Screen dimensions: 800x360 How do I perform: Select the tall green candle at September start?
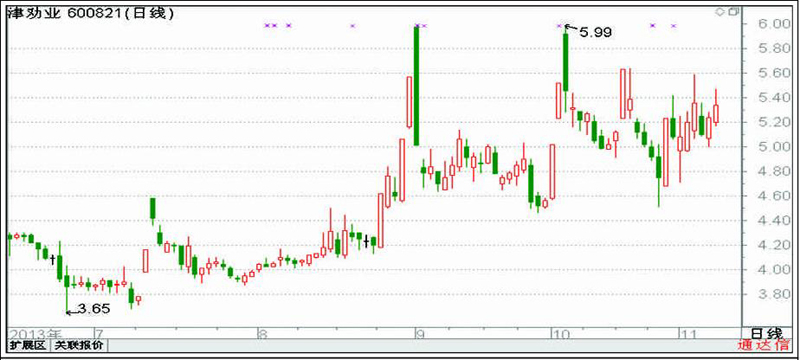(416, 85)
